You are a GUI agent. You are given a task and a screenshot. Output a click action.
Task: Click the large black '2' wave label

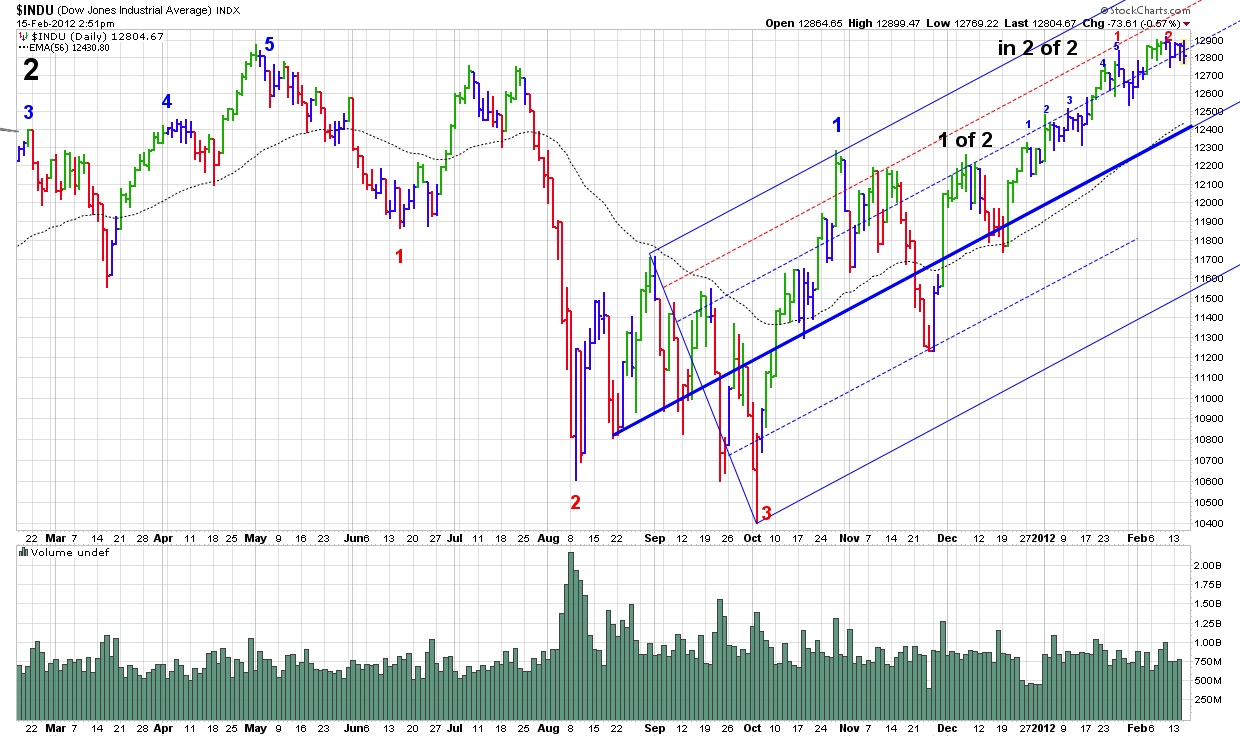point(33,69)
